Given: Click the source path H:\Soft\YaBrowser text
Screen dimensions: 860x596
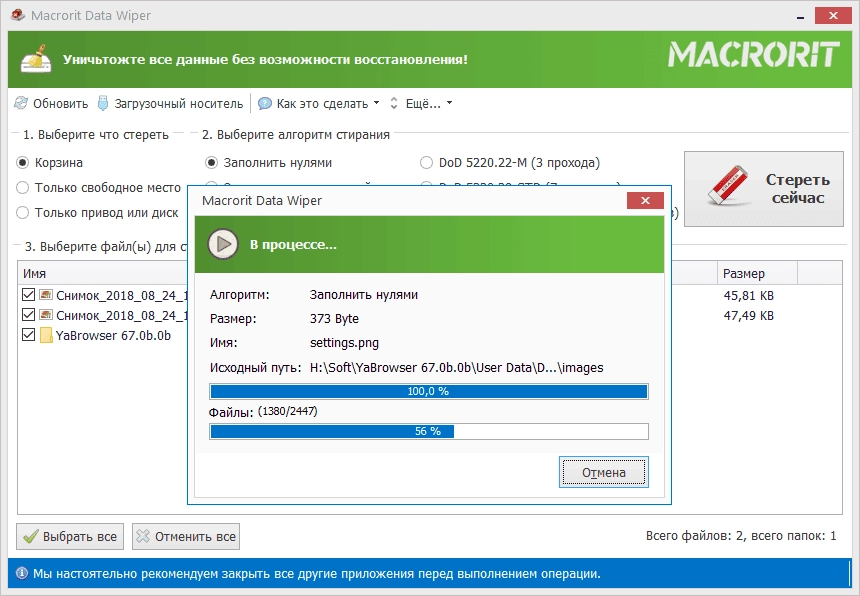Looking at the screenshot, I should click(456, 367).
